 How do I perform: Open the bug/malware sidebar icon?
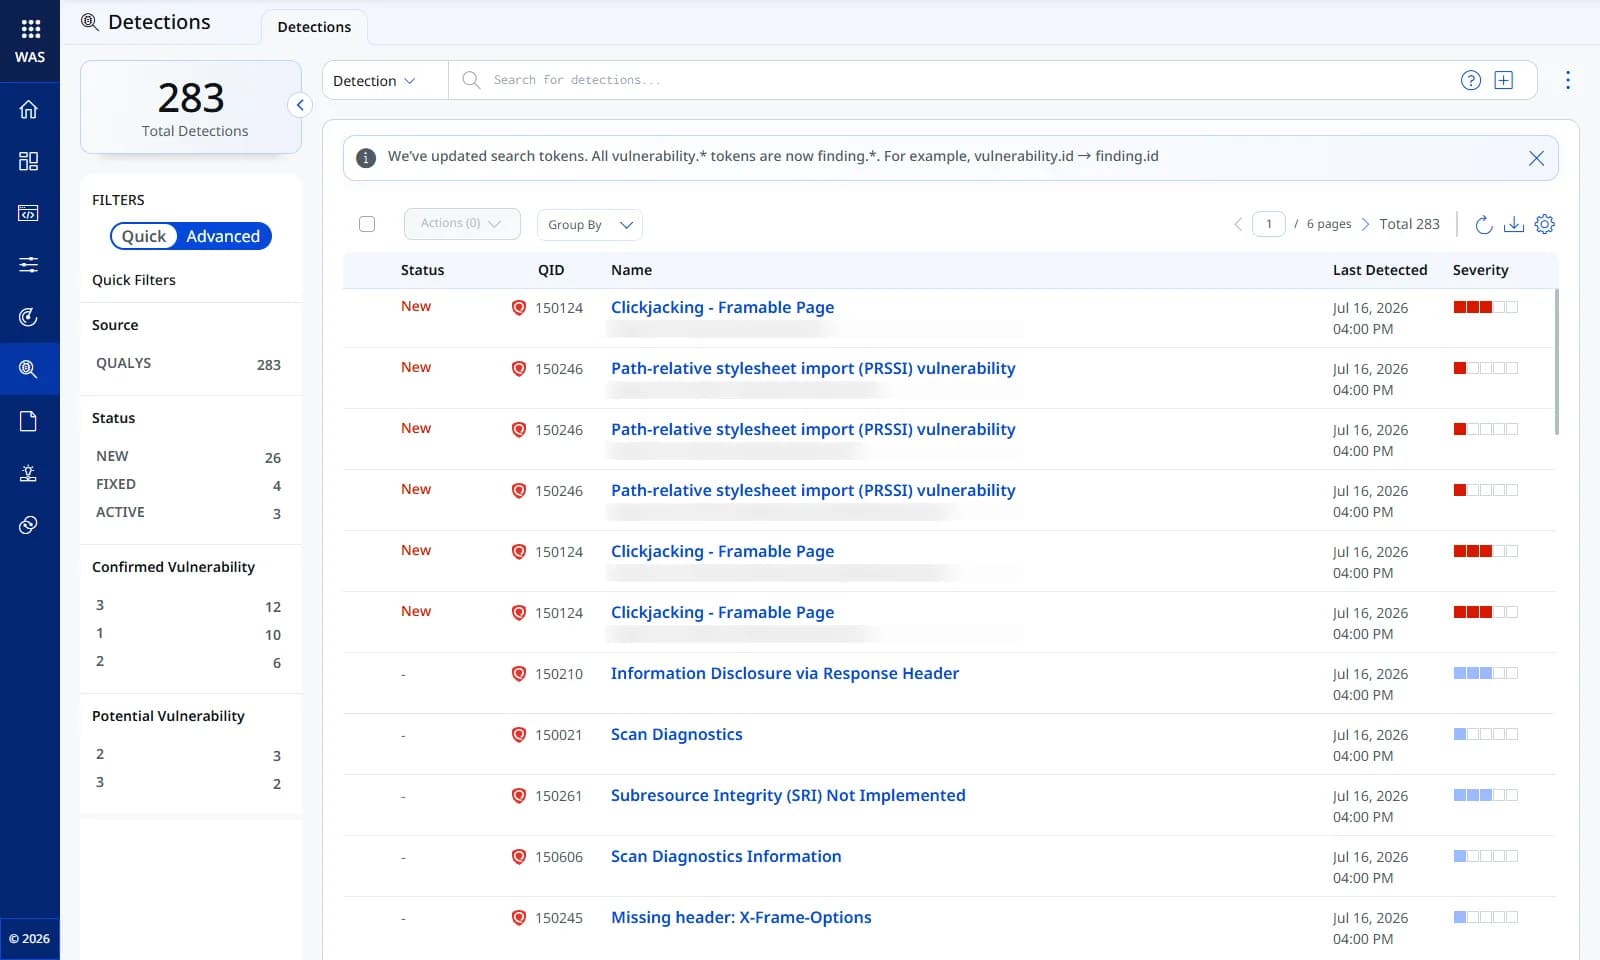click(x=29, y=473)
